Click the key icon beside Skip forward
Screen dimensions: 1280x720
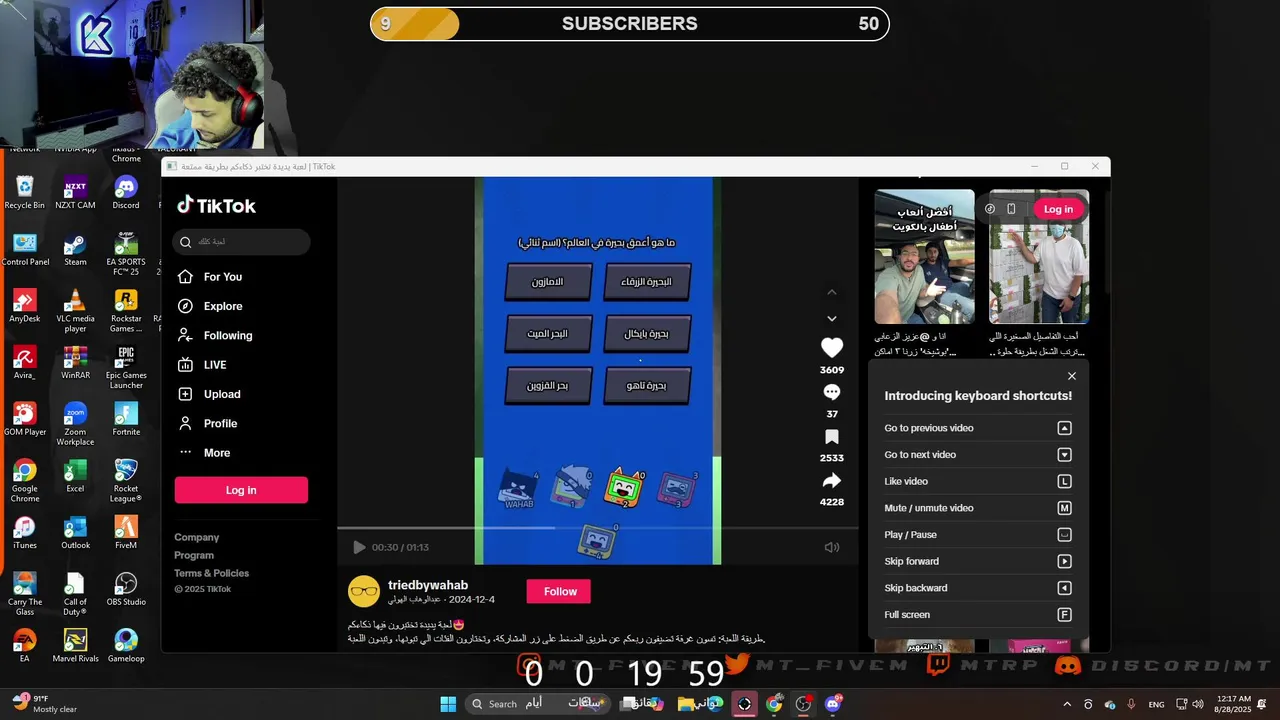point(1065,561)
